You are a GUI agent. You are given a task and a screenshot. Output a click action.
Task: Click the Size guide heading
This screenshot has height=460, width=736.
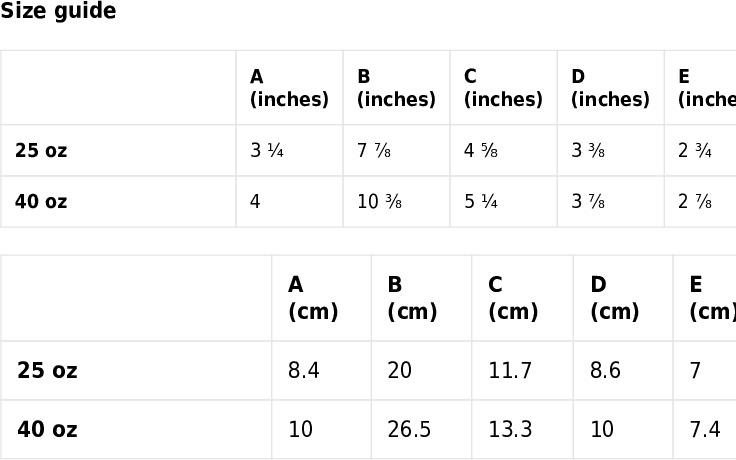click(58, 10)
